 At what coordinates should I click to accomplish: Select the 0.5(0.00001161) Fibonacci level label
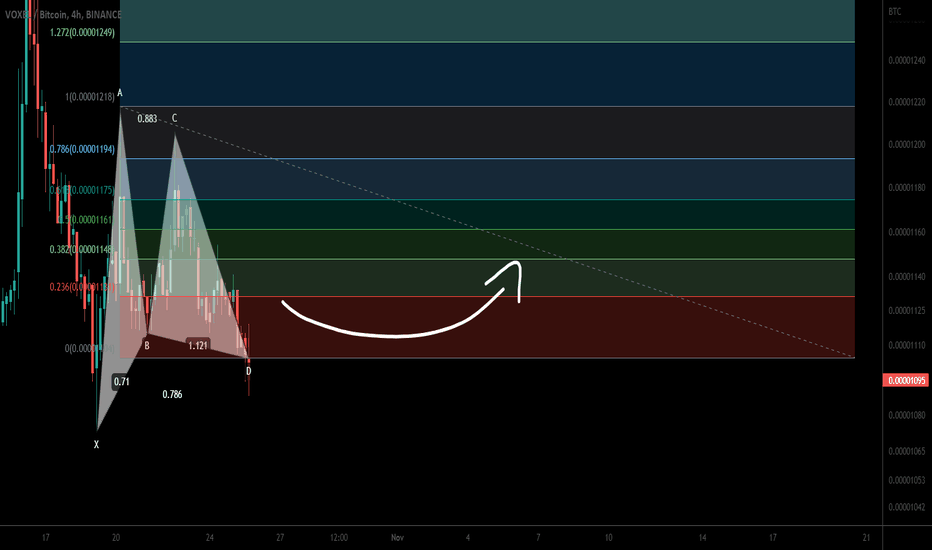click(87, 219)
